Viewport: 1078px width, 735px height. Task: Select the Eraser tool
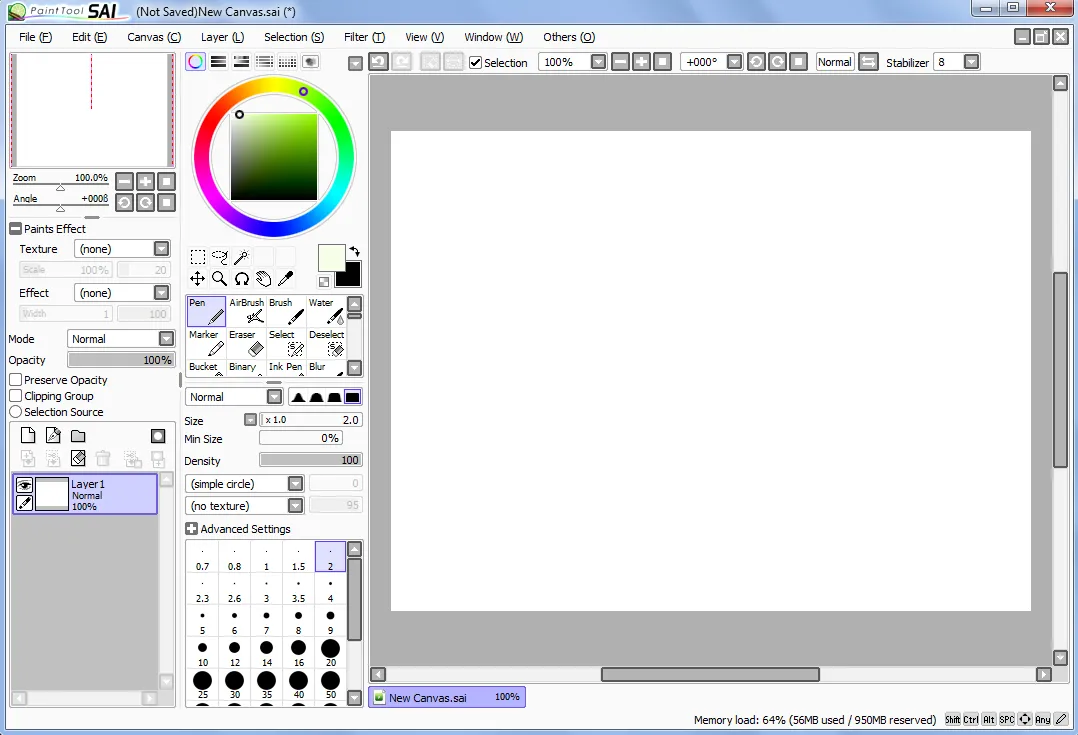coord(246,343)
